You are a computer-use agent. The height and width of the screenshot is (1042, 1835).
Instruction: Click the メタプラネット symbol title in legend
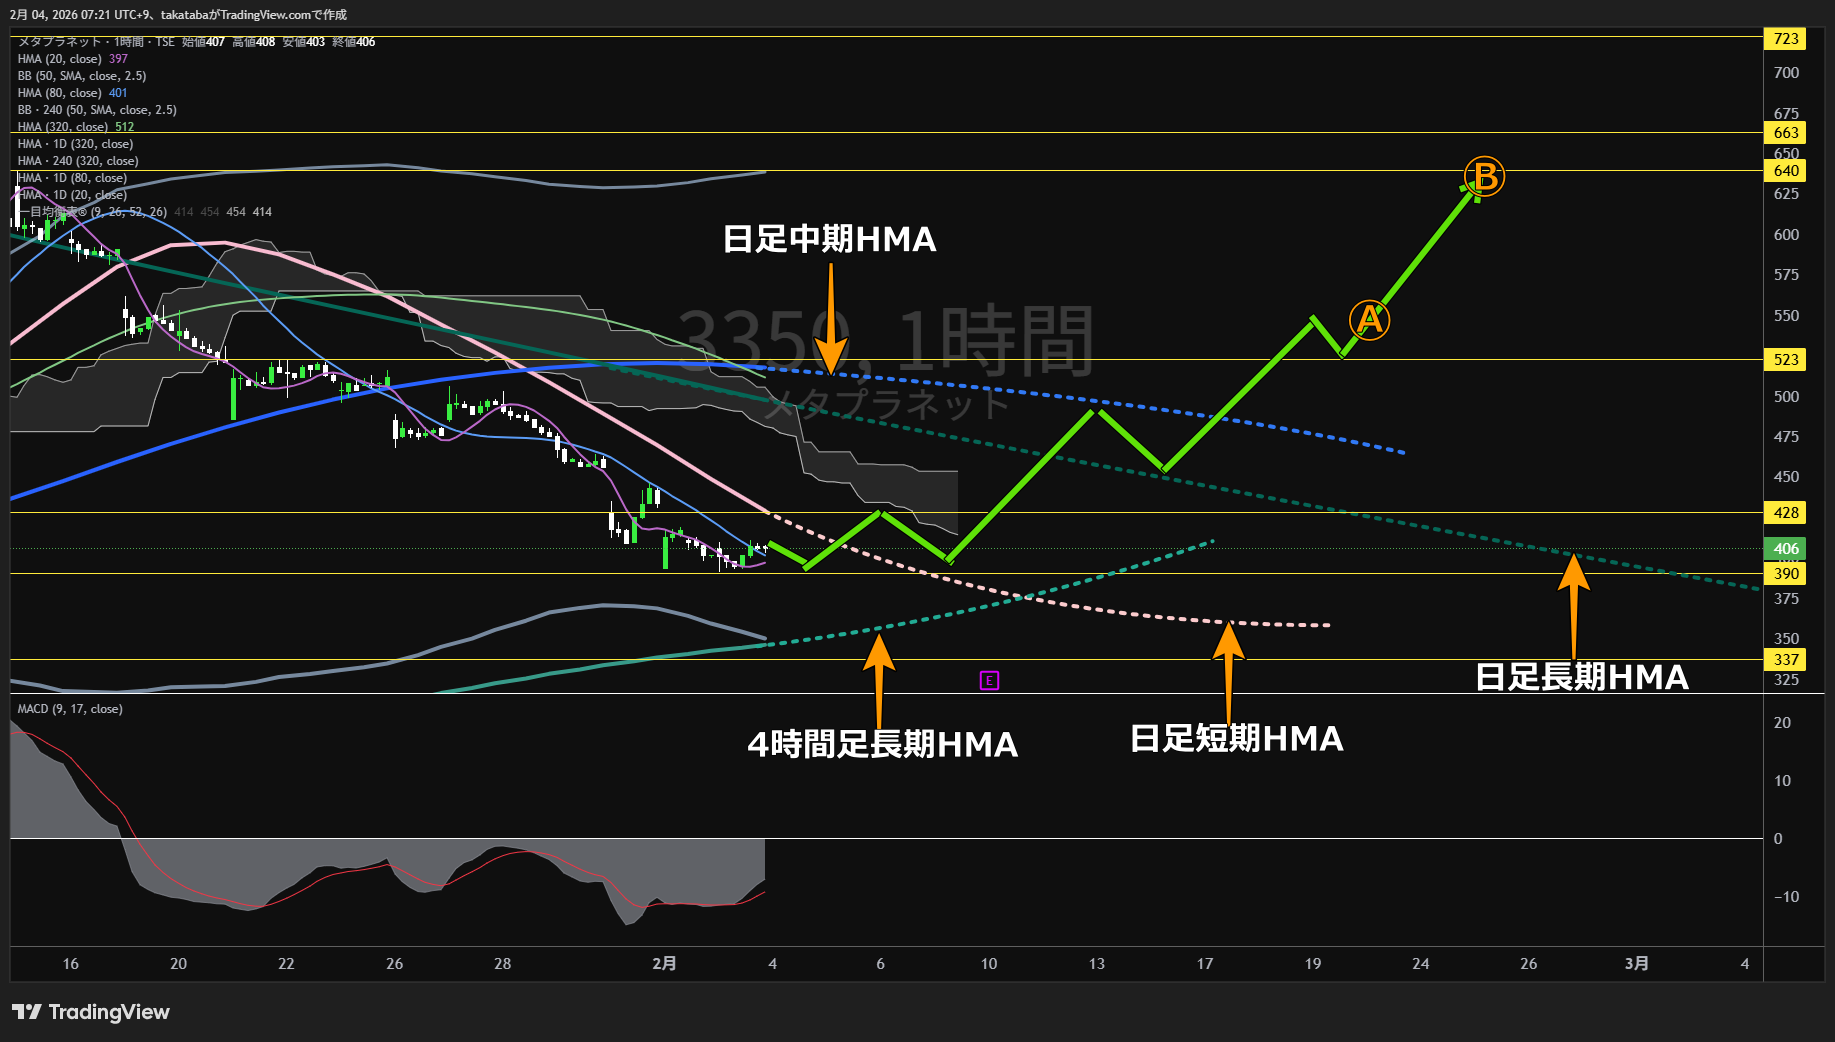tap(60, 42)
